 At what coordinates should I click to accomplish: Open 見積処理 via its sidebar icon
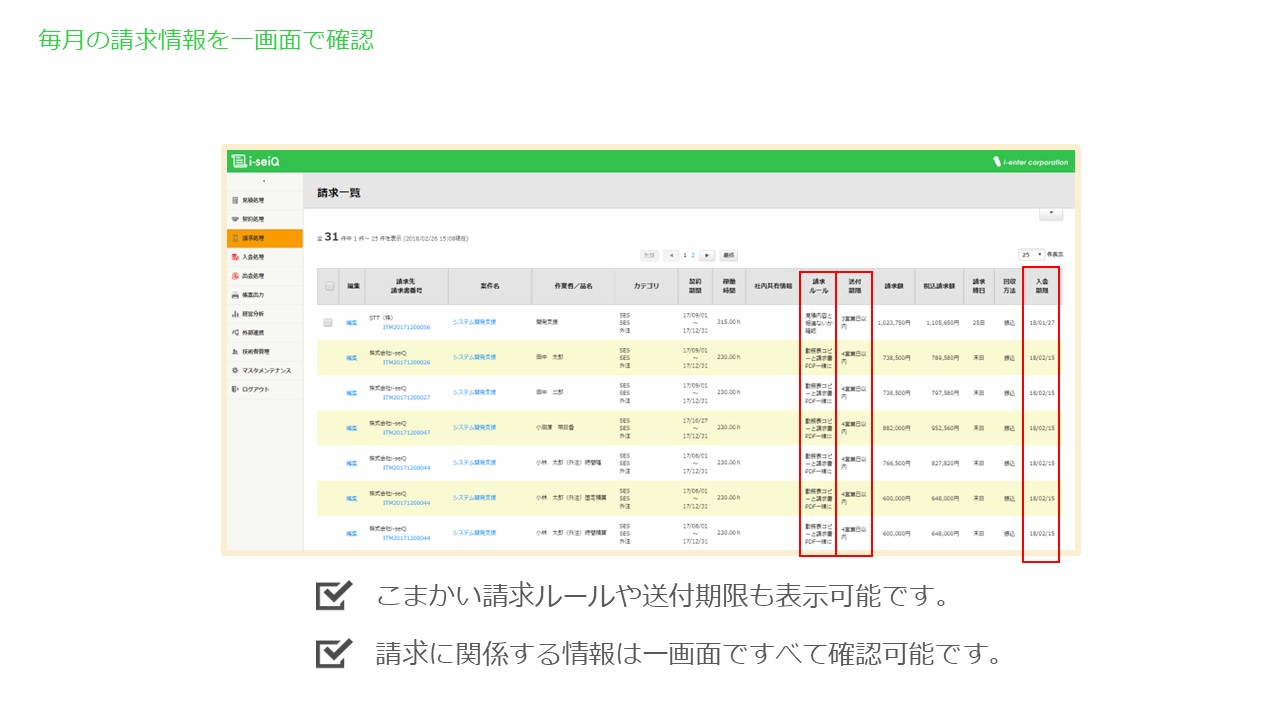coord(235,201)
